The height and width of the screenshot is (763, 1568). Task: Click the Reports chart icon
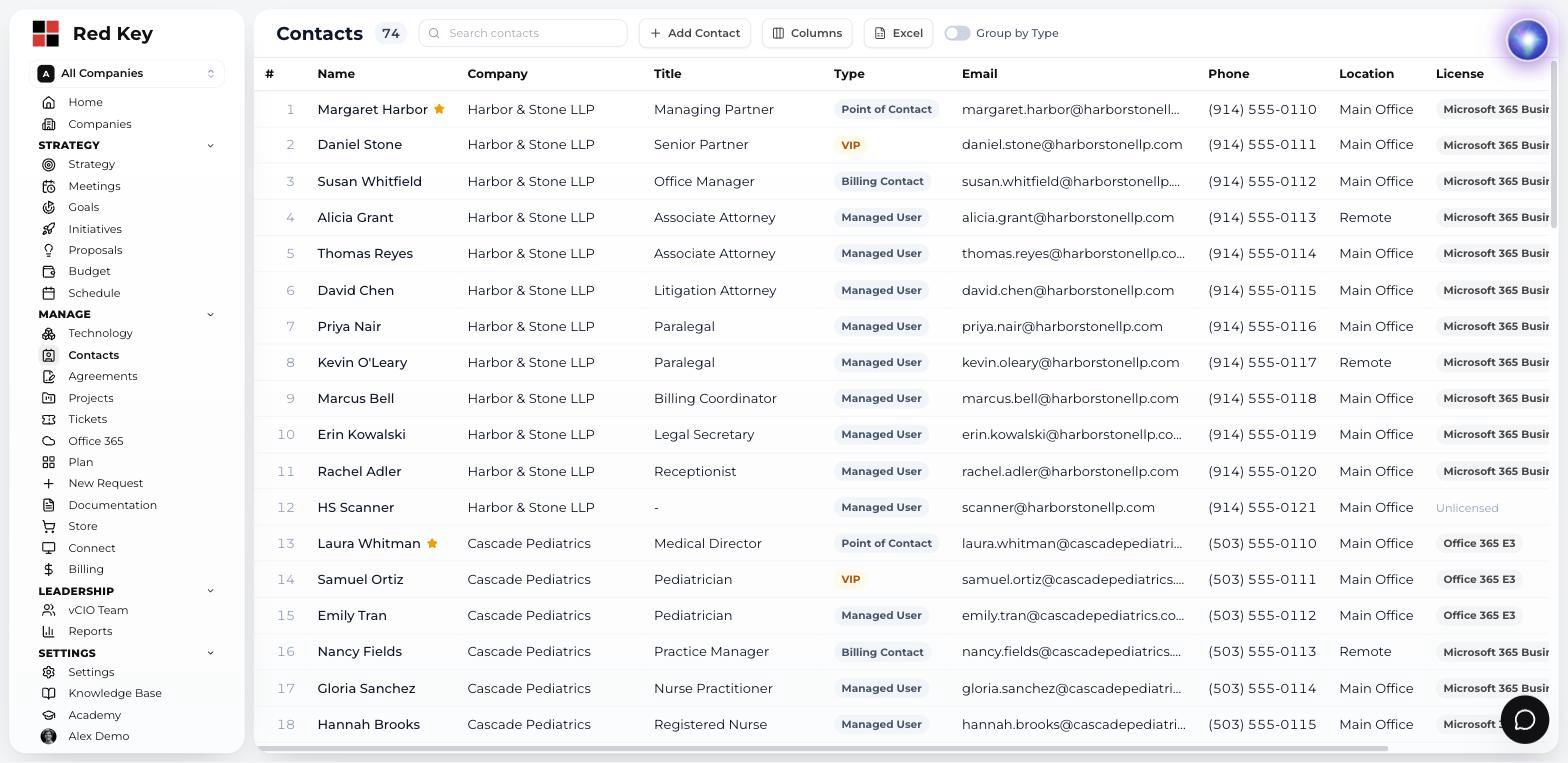(48, 631)
